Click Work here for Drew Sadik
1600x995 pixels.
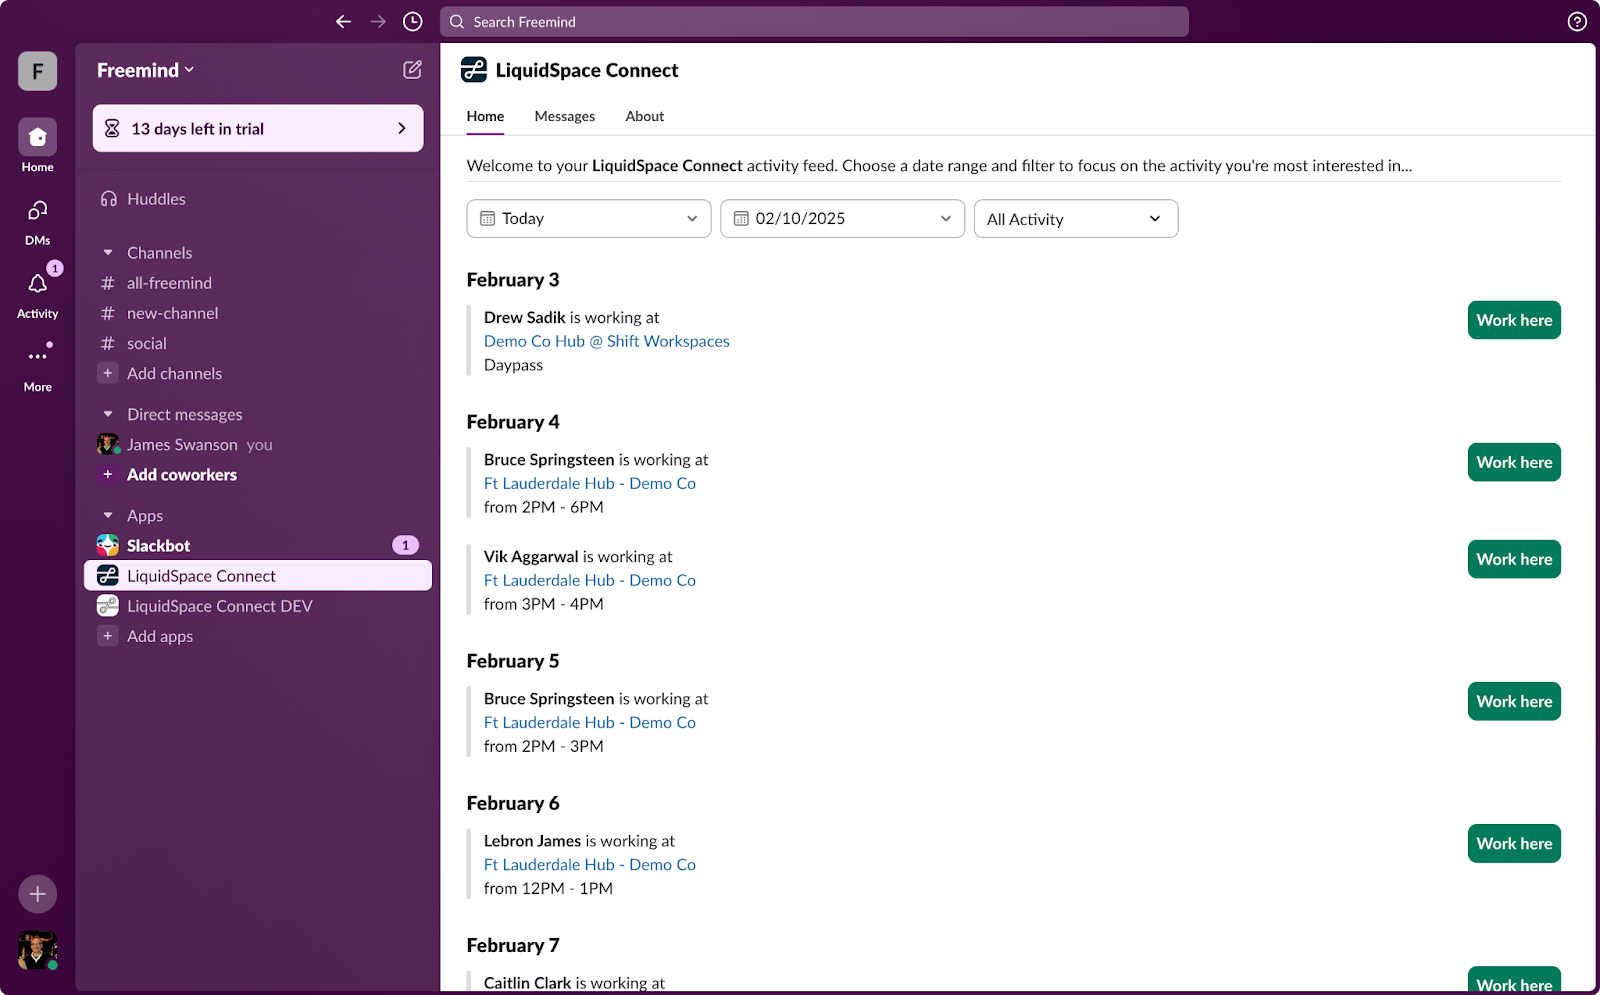tap(1514, 320)
